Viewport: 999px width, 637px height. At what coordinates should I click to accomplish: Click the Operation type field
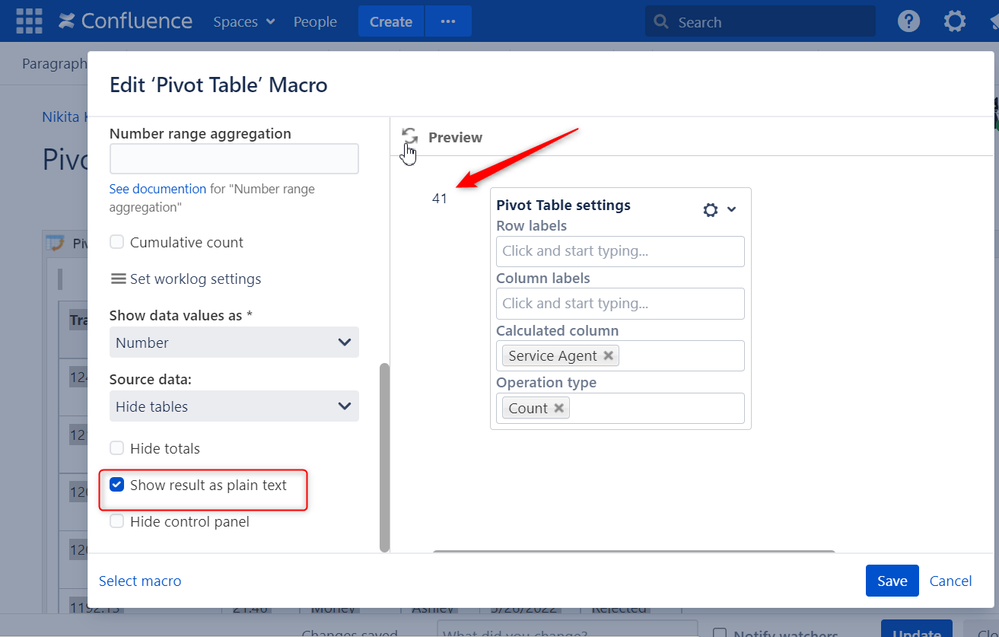point(620,408)
